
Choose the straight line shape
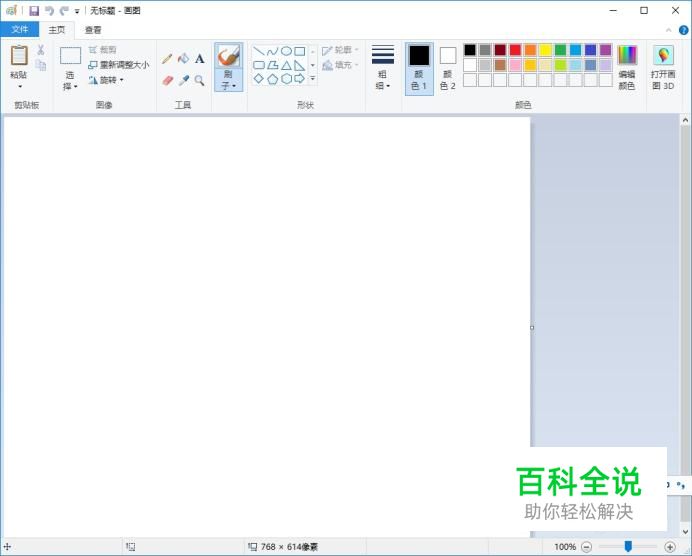click(x=259, y=51)
